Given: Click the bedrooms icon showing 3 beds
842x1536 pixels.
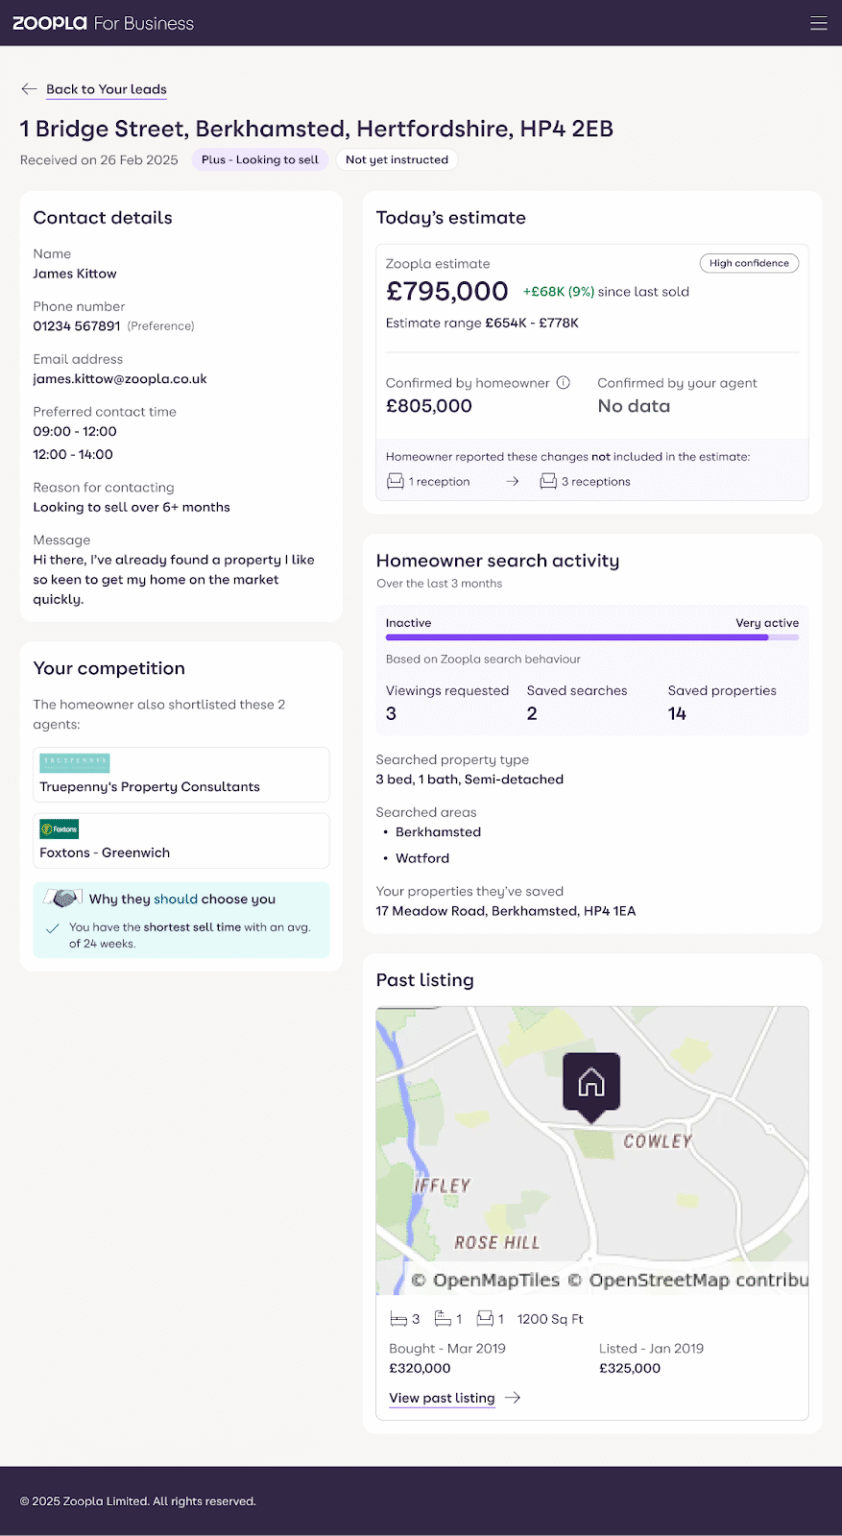Looking at the screenshot, I should pyautogui.click(x=396, y=1318).
